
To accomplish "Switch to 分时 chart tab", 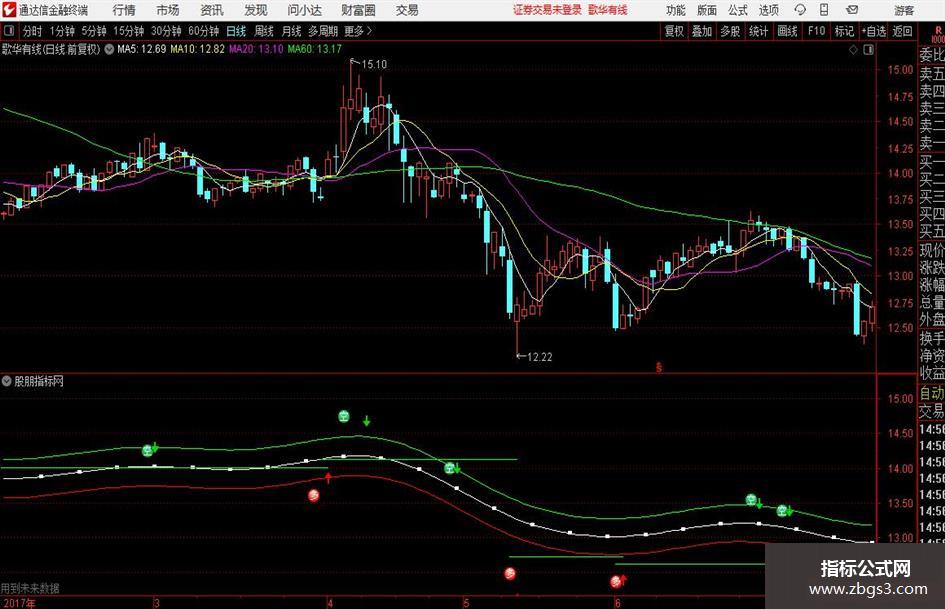I will coord(32,31).
